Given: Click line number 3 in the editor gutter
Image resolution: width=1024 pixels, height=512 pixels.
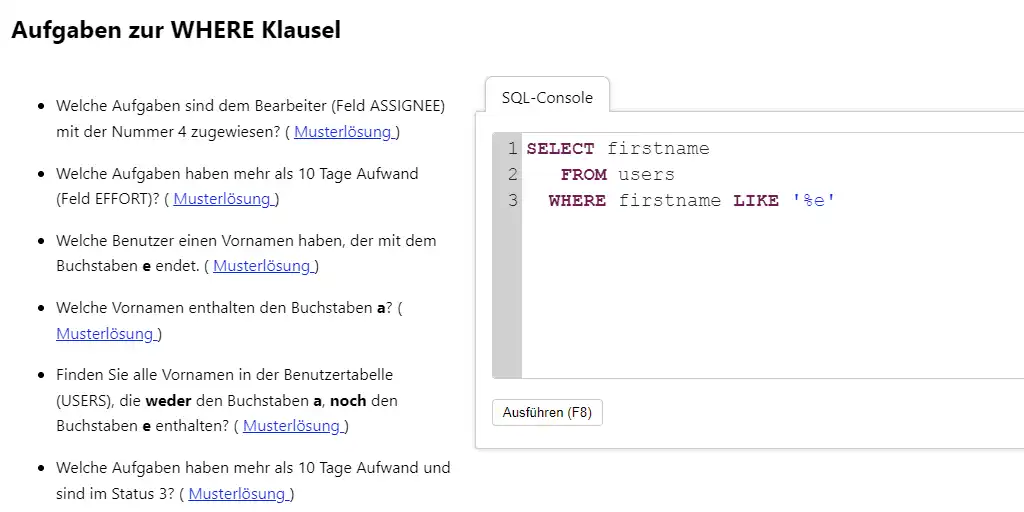Looking at the screenshot, I should tap(512, 201).
